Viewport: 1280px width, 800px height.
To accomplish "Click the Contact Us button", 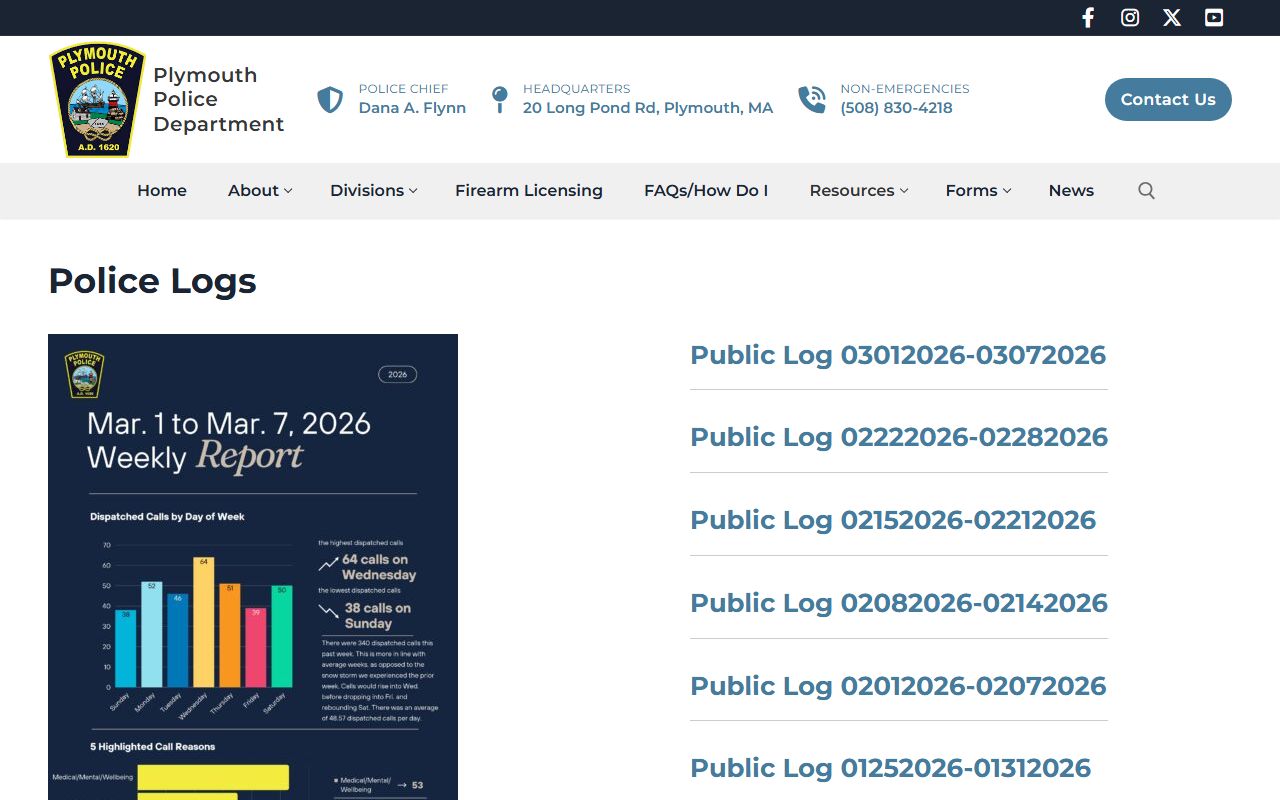I will 1168,99.
